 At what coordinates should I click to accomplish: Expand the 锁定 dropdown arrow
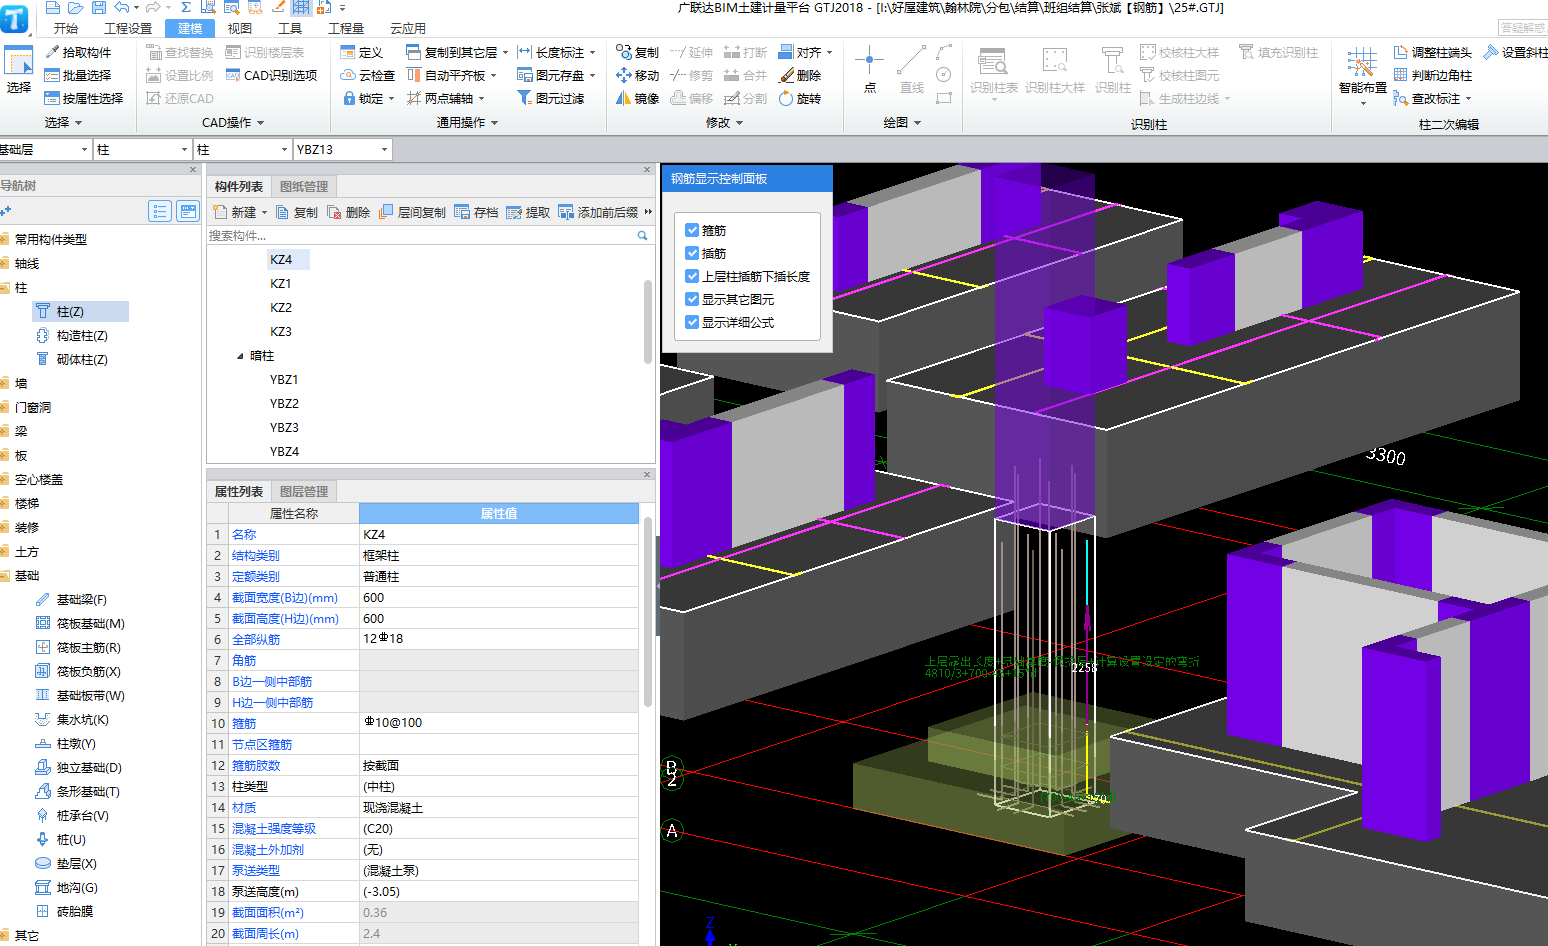coord(391,98)
